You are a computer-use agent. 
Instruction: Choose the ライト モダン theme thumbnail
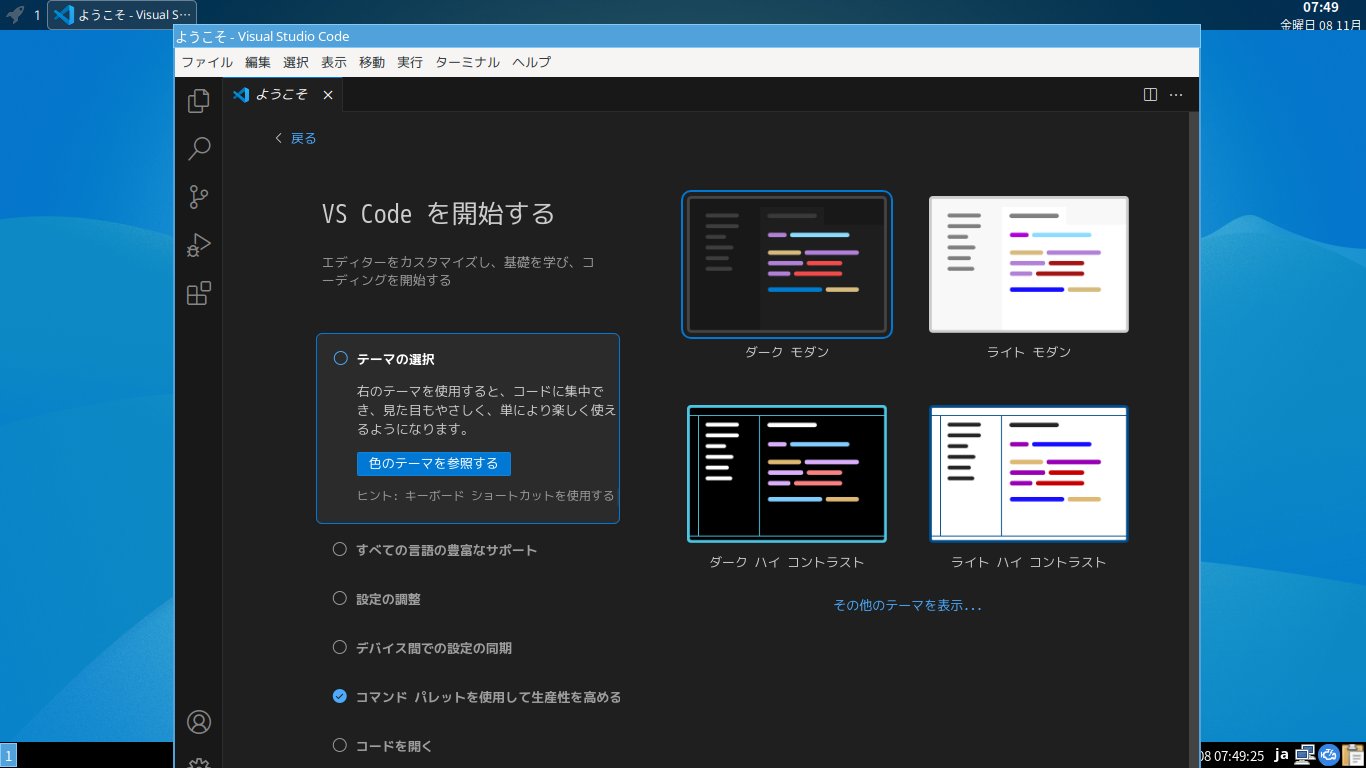(1029, 264)
